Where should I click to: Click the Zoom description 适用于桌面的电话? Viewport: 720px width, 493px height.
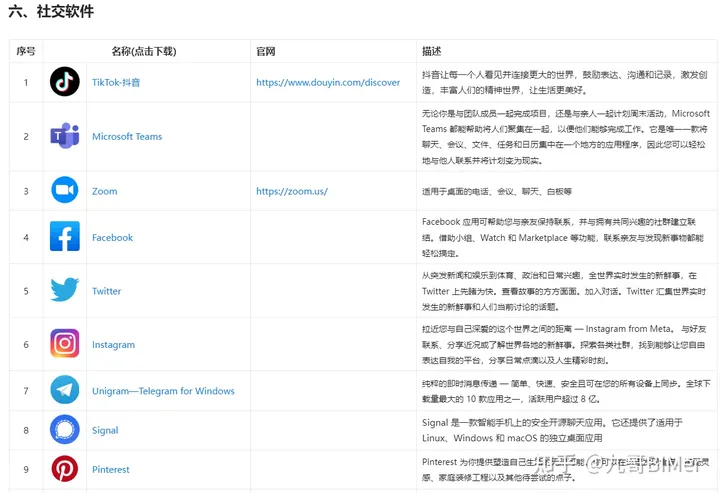[496, 191]
